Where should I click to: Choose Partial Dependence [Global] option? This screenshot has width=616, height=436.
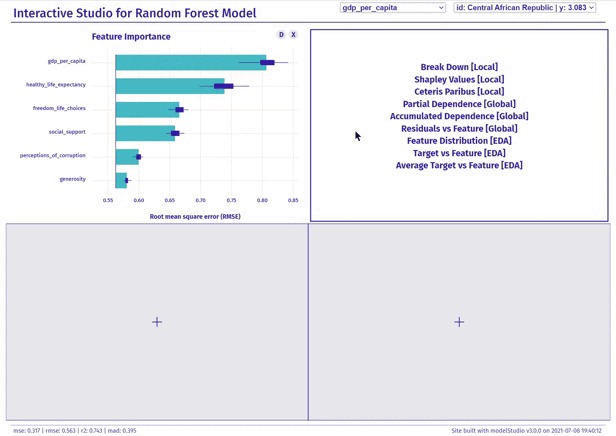459,104
